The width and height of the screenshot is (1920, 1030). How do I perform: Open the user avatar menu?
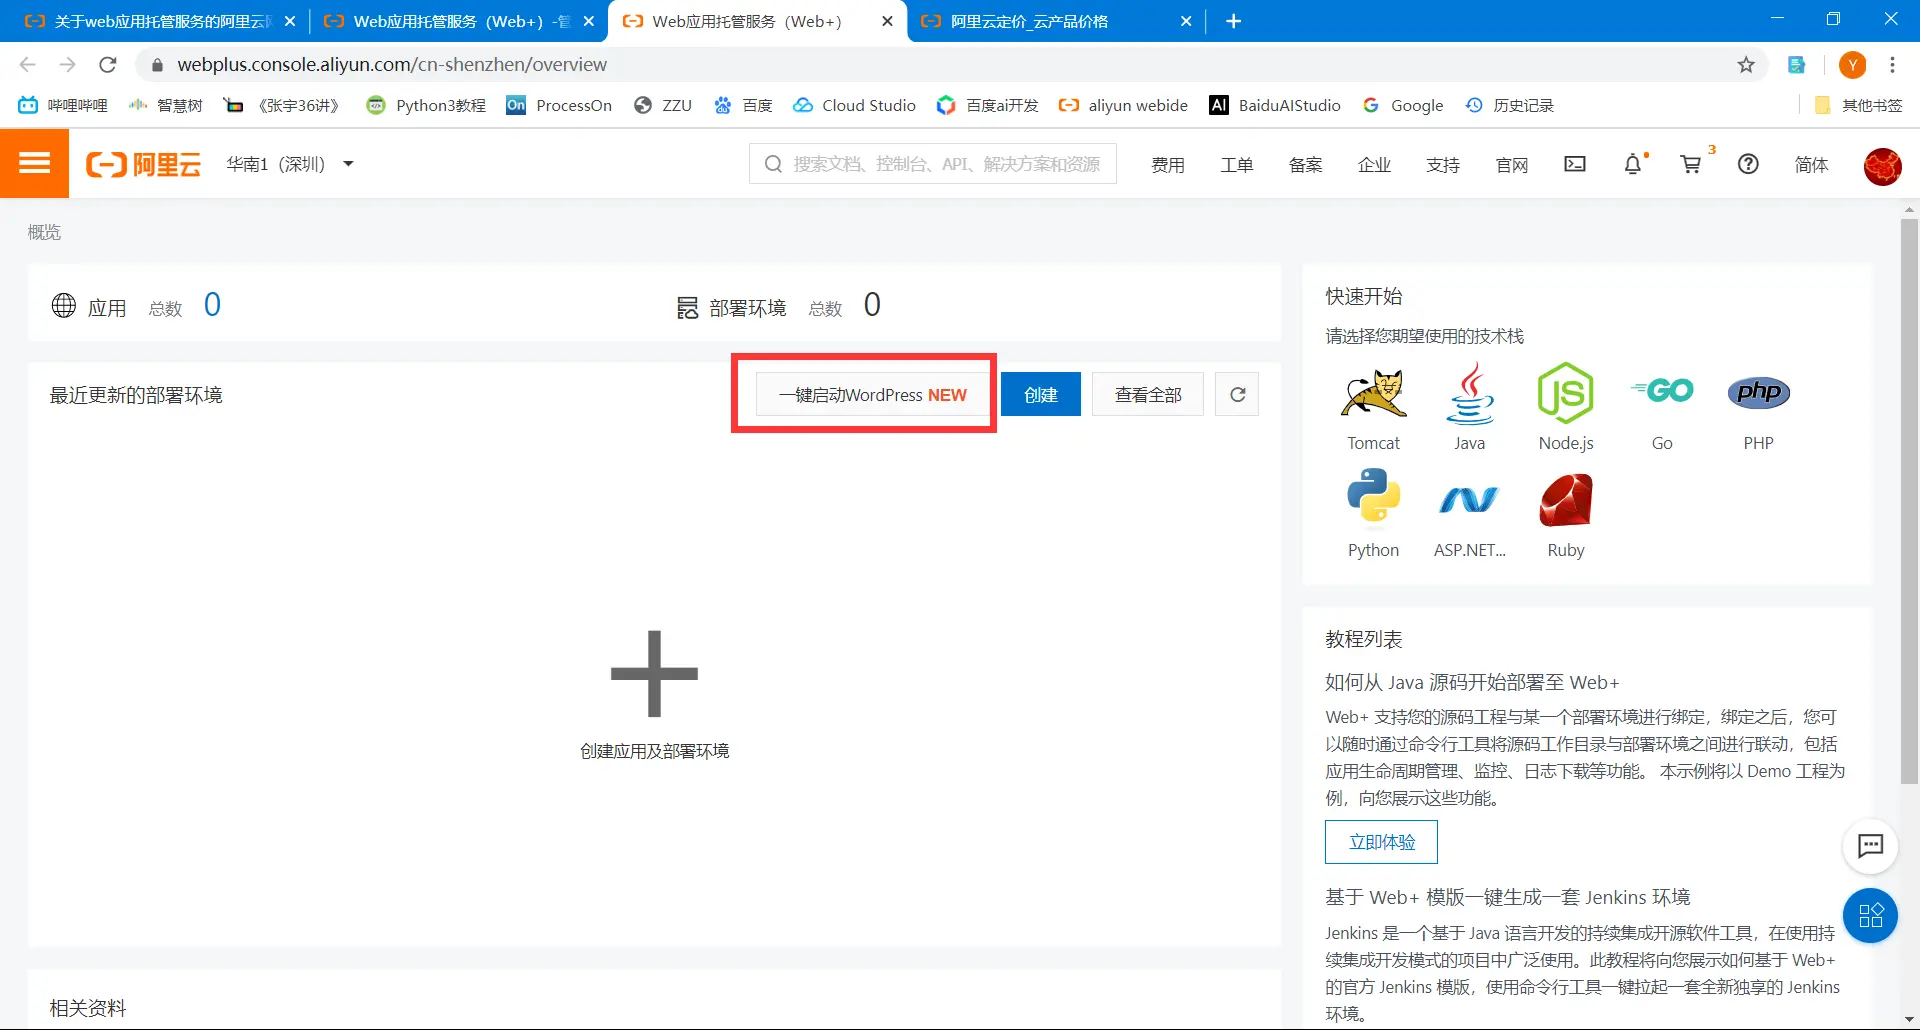coord(1882,166)
